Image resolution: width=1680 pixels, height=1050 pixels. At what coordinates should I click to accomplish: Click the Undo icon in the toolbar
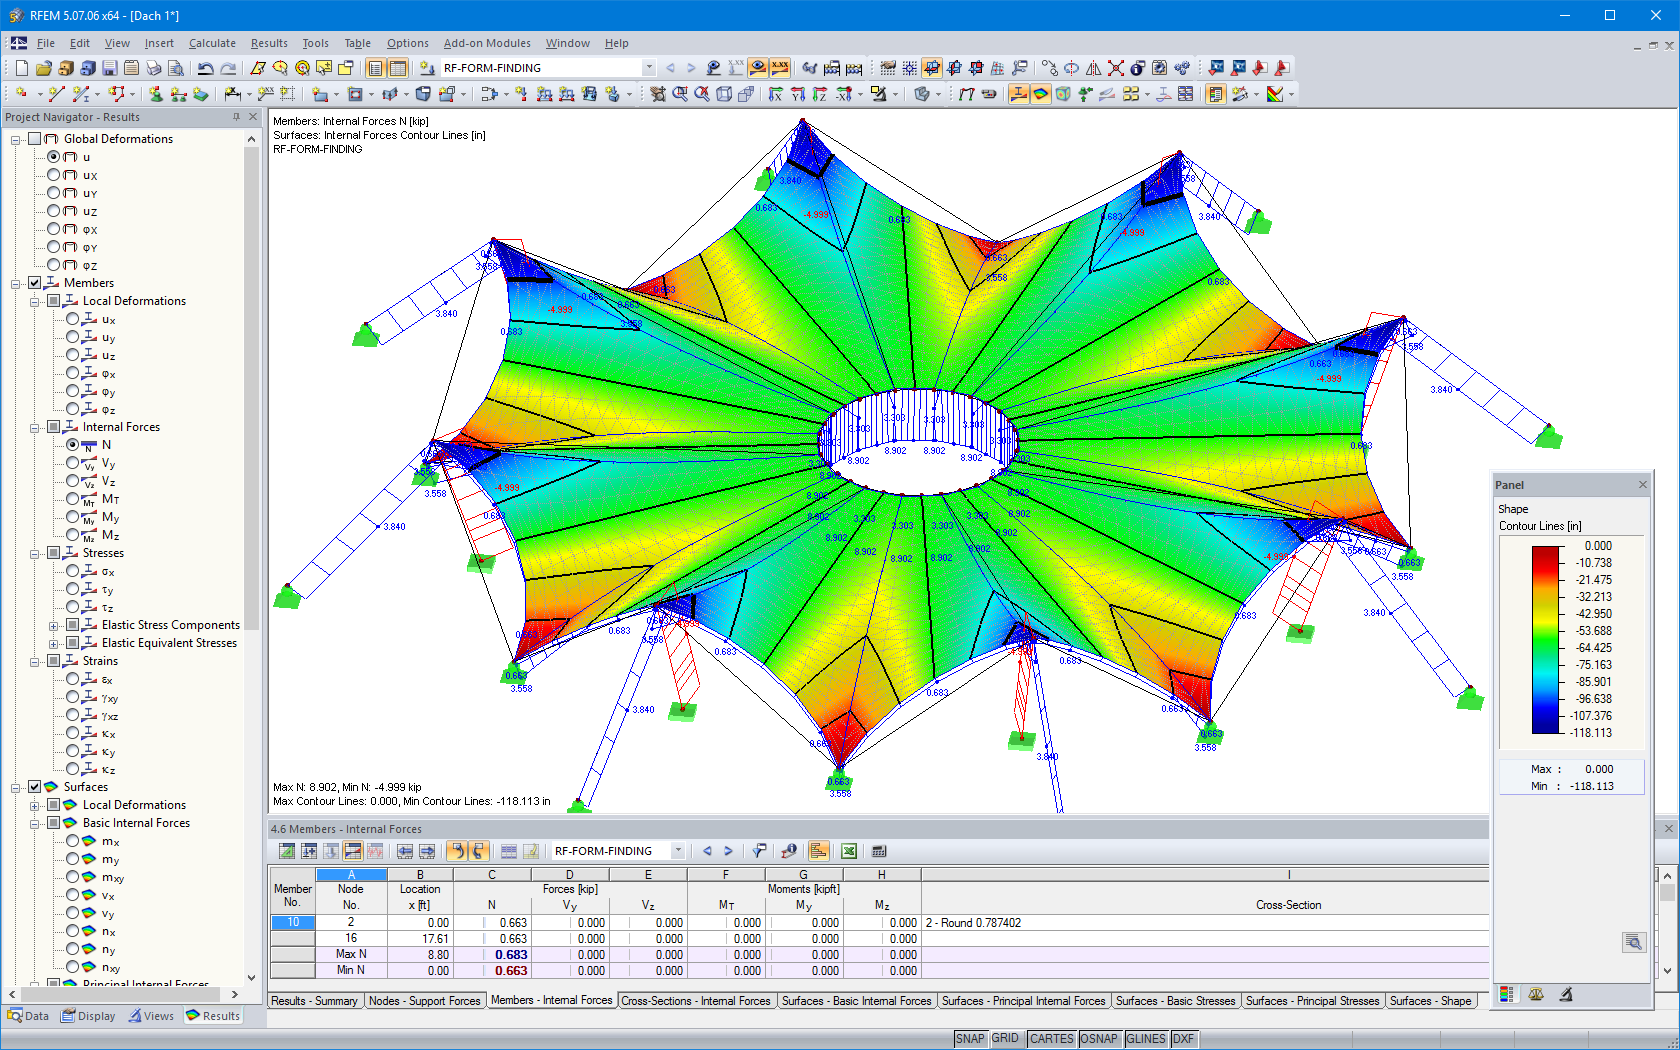pos(204,67)
